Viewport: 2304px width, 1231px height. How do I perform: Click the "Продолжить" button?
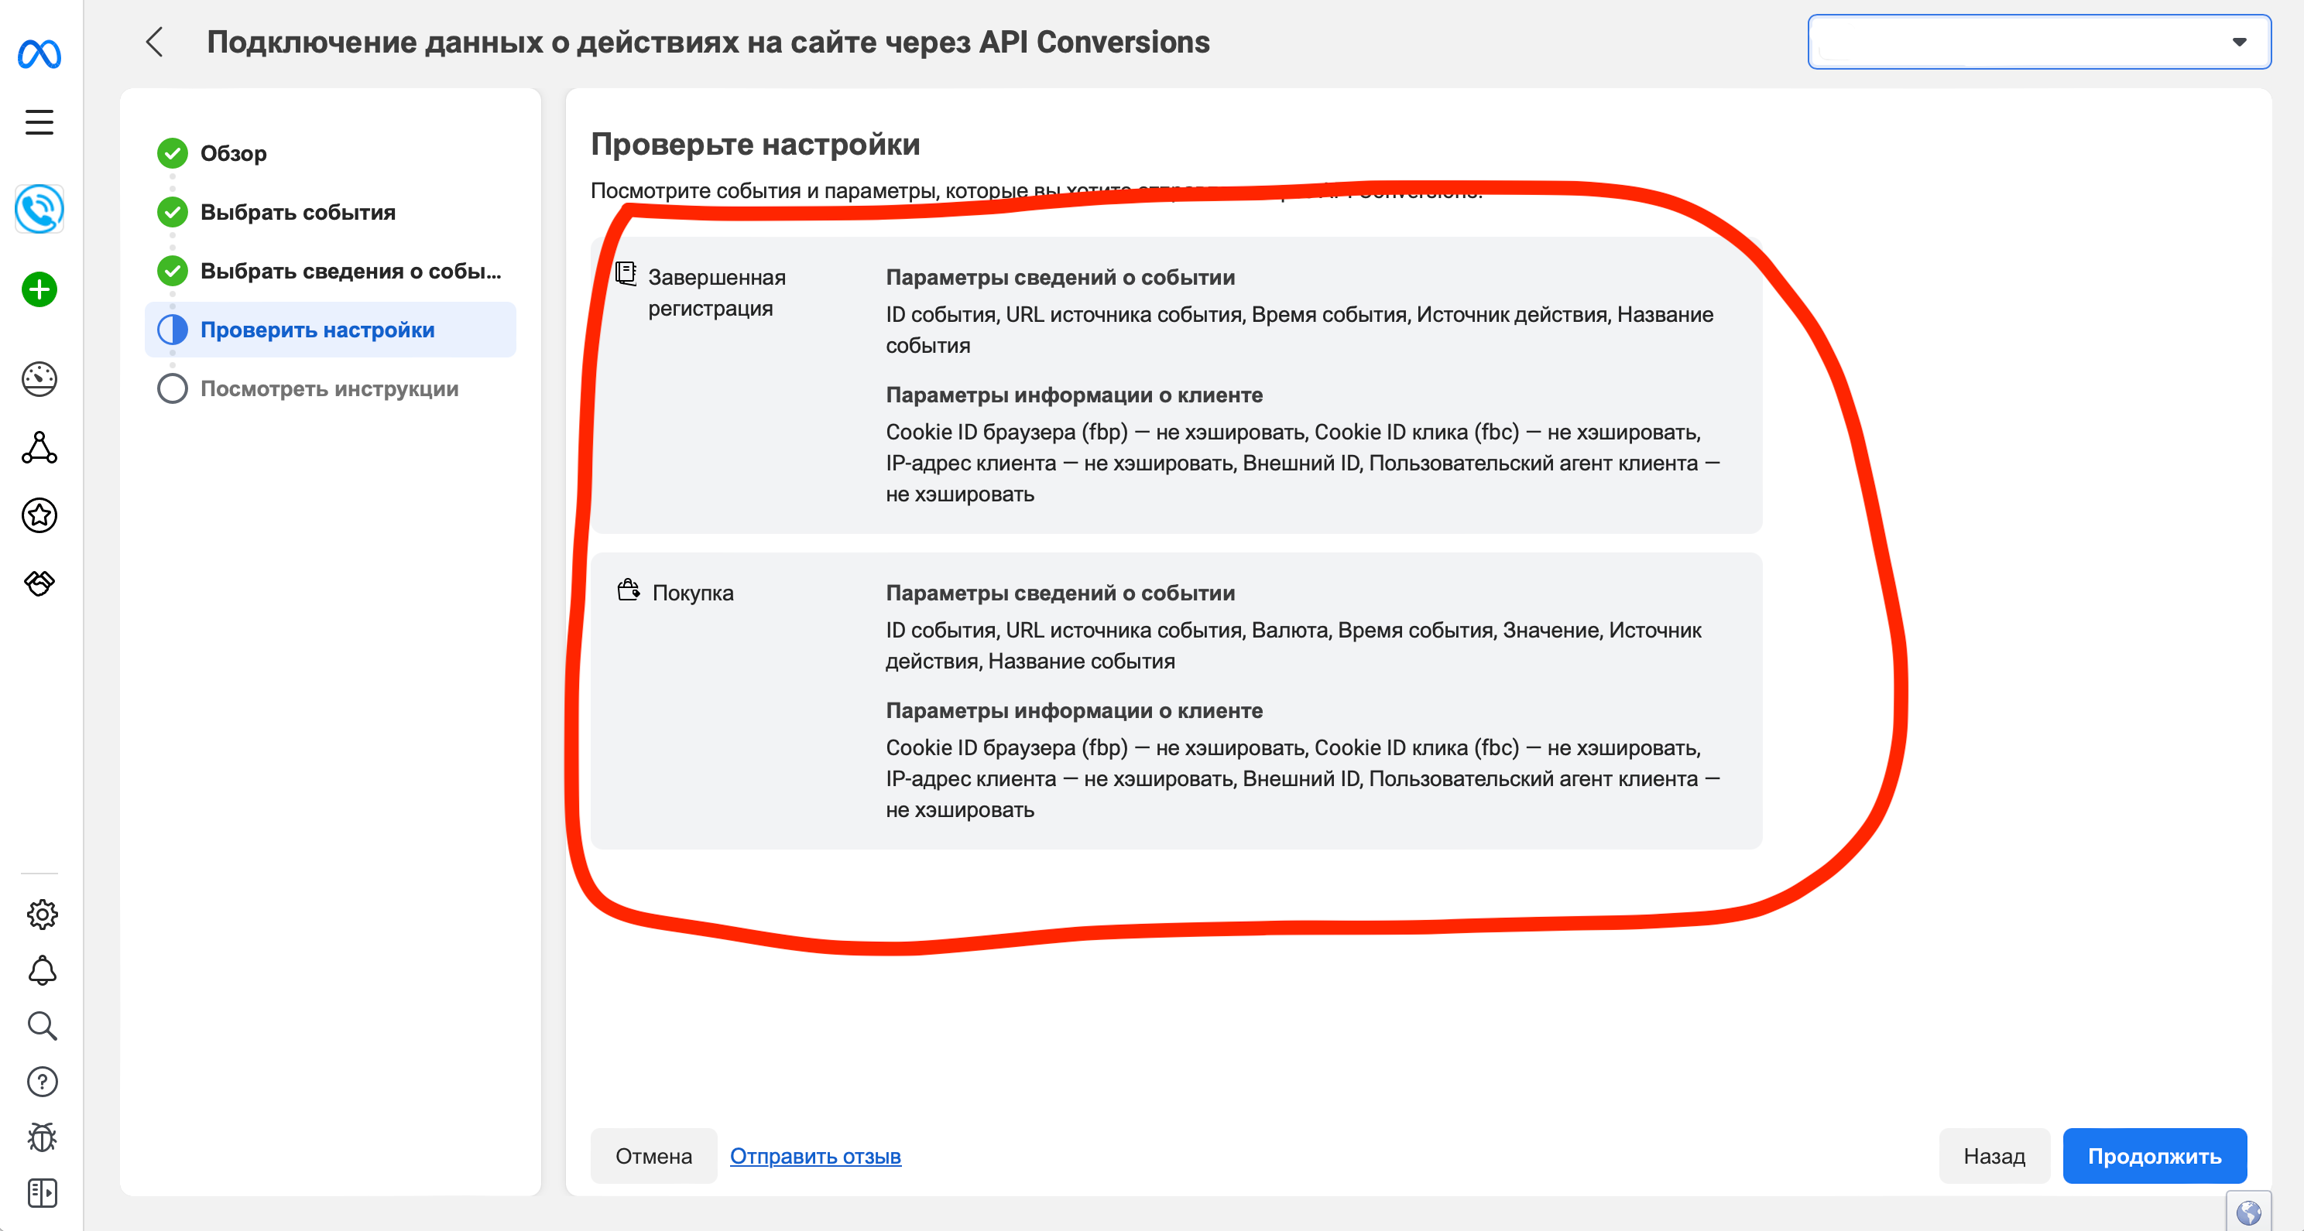point(2154,1156)
